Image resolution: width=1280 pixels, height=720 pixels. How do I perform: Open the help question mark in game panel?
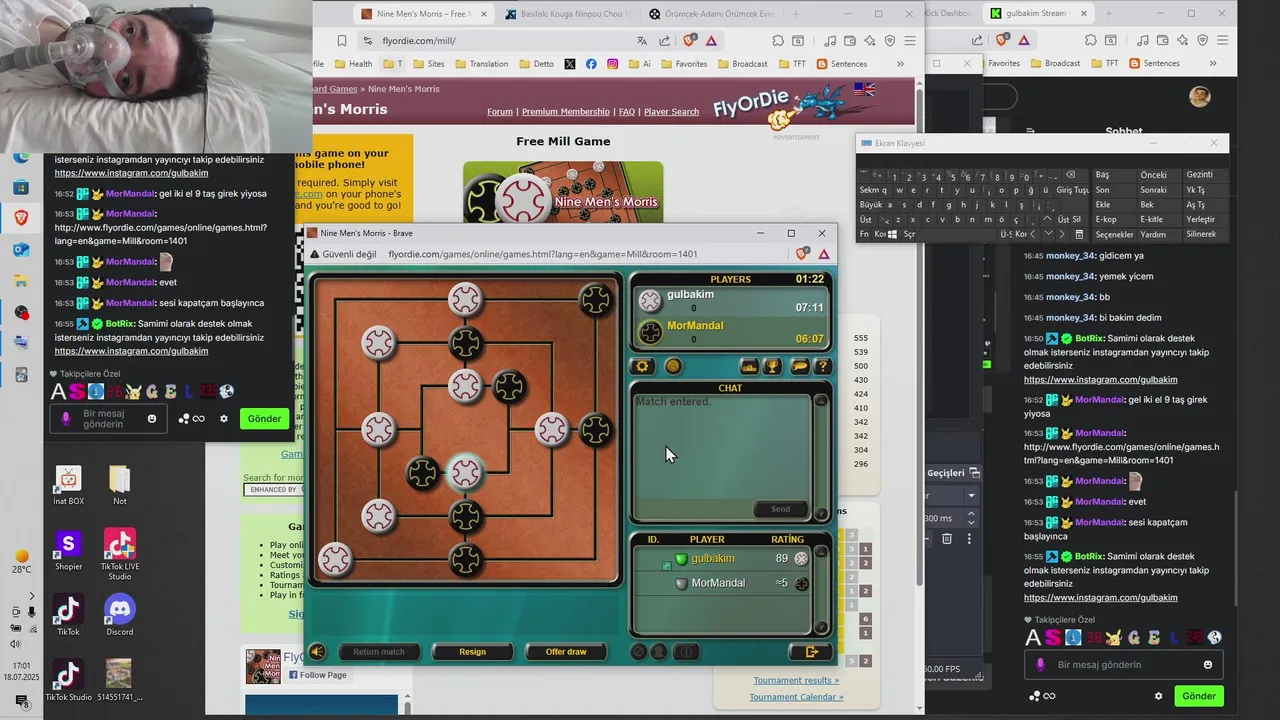pos(822,367)
